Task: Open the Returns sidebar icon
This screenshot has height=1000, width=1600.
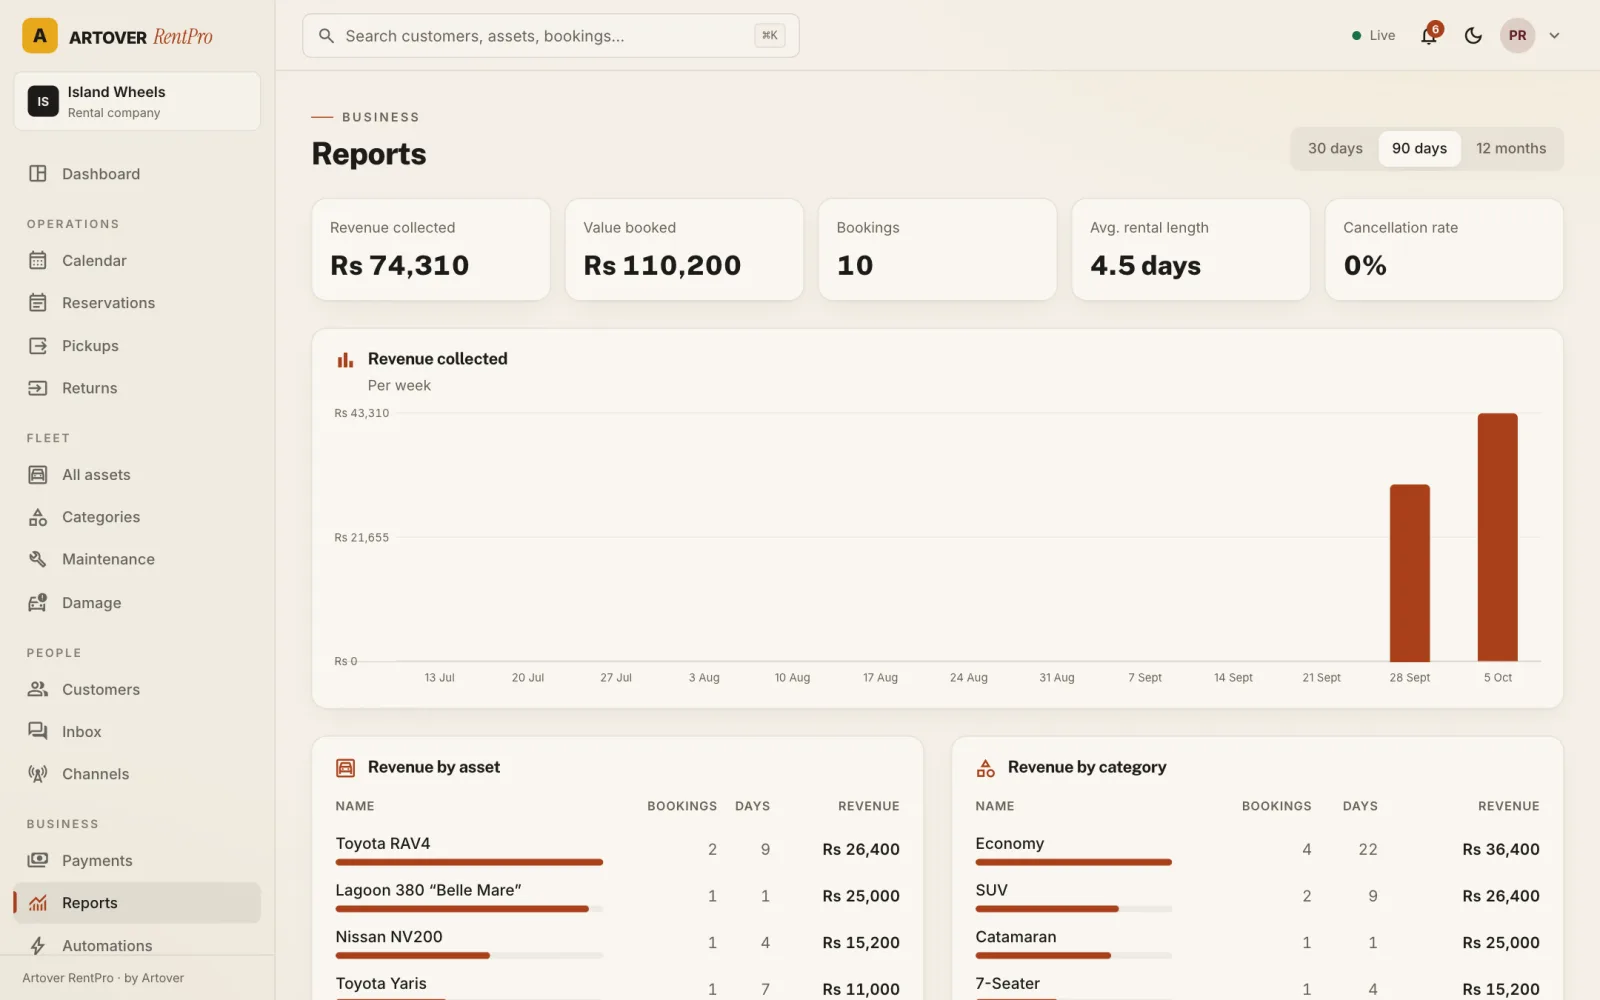Action: tap(38, 388)
